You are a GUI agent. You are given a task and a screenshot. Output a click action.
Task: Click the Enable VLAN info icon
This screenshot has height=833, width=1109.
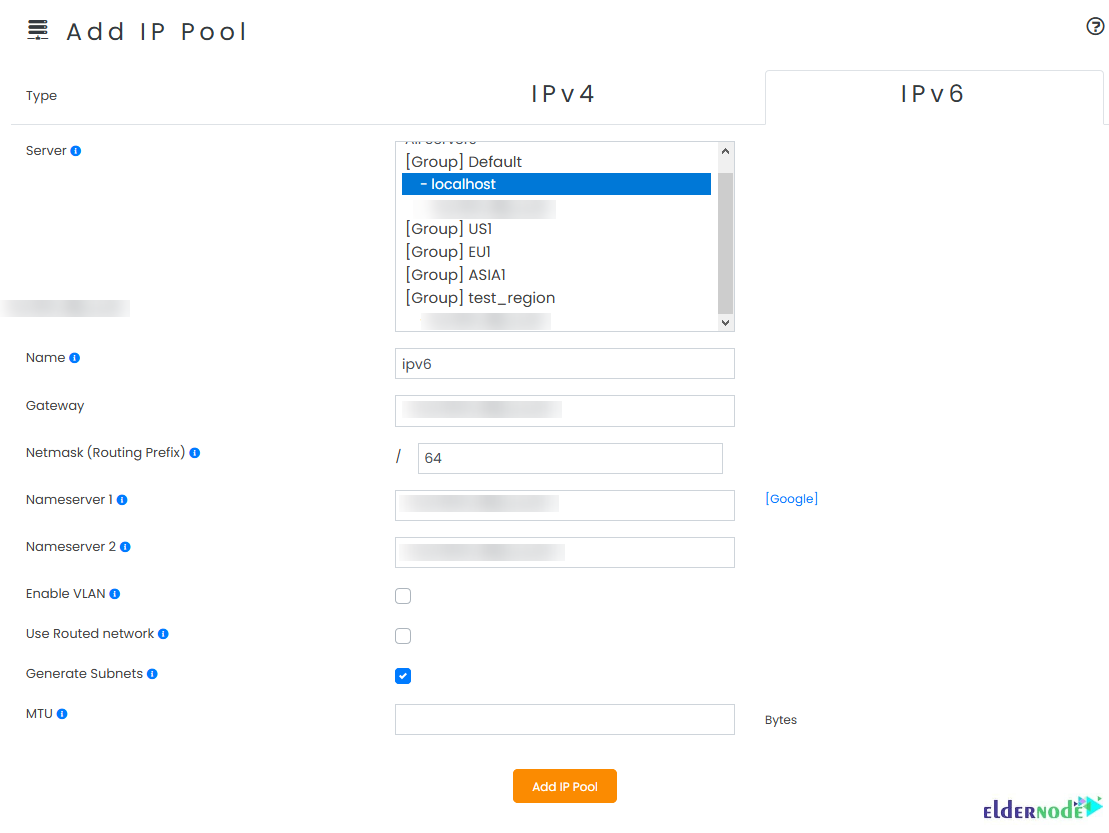[x=113, y=593]
